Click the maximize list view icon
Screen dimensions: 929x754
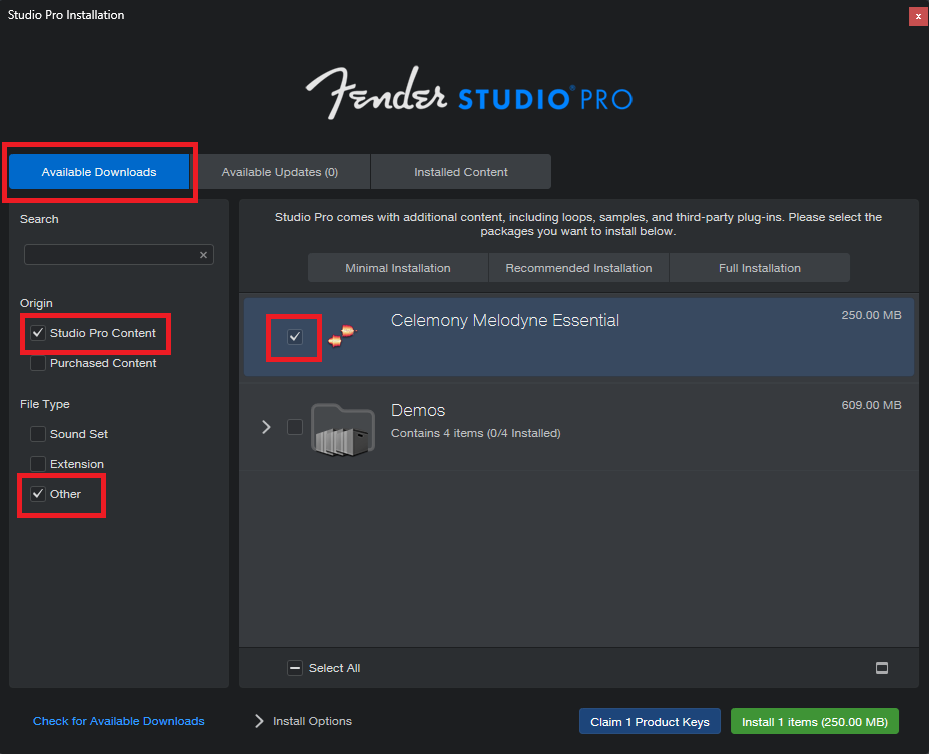tap(882, 668)
